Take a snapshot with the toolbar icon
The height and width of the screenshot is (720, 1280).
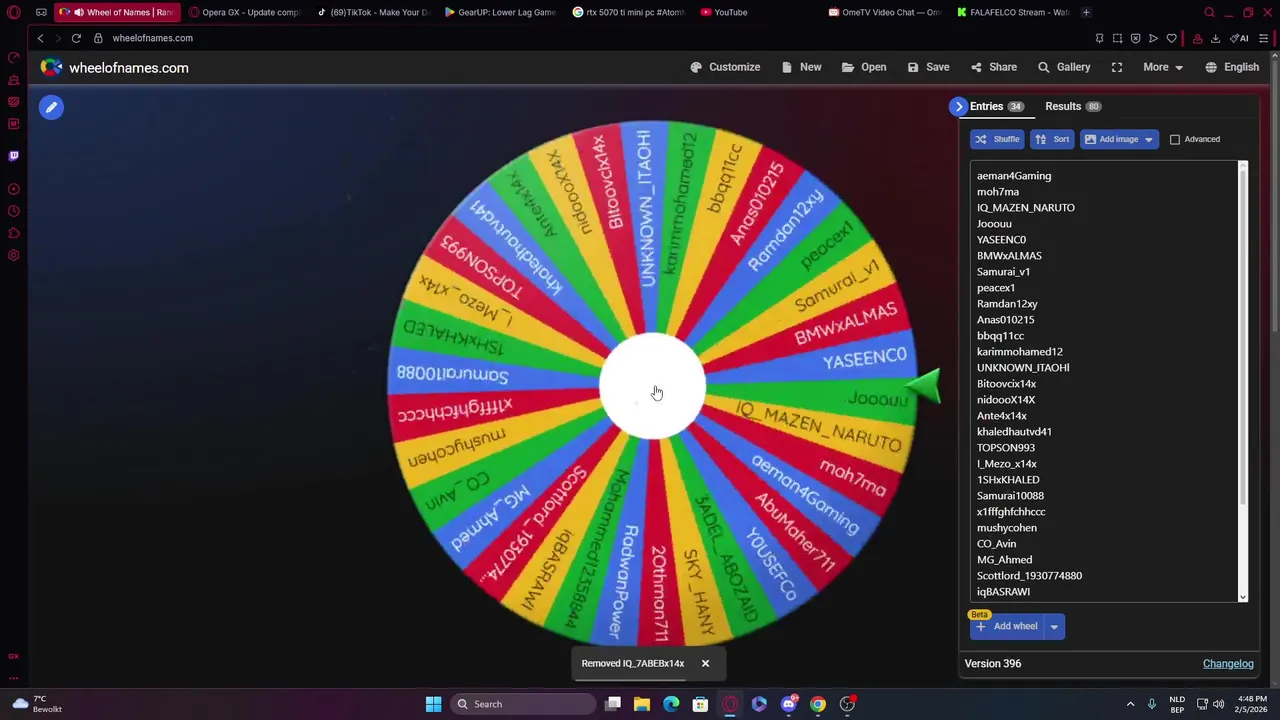1117,38
